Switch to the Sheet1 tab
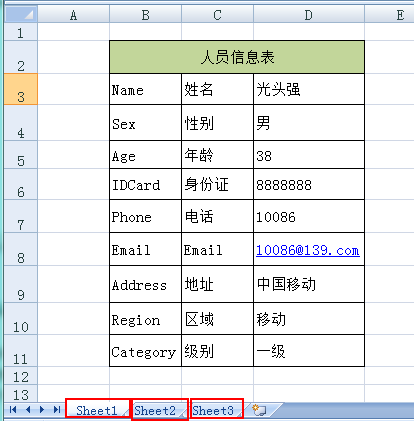The width and height of the screenshot is (414, 421). [x=97, y=410]
